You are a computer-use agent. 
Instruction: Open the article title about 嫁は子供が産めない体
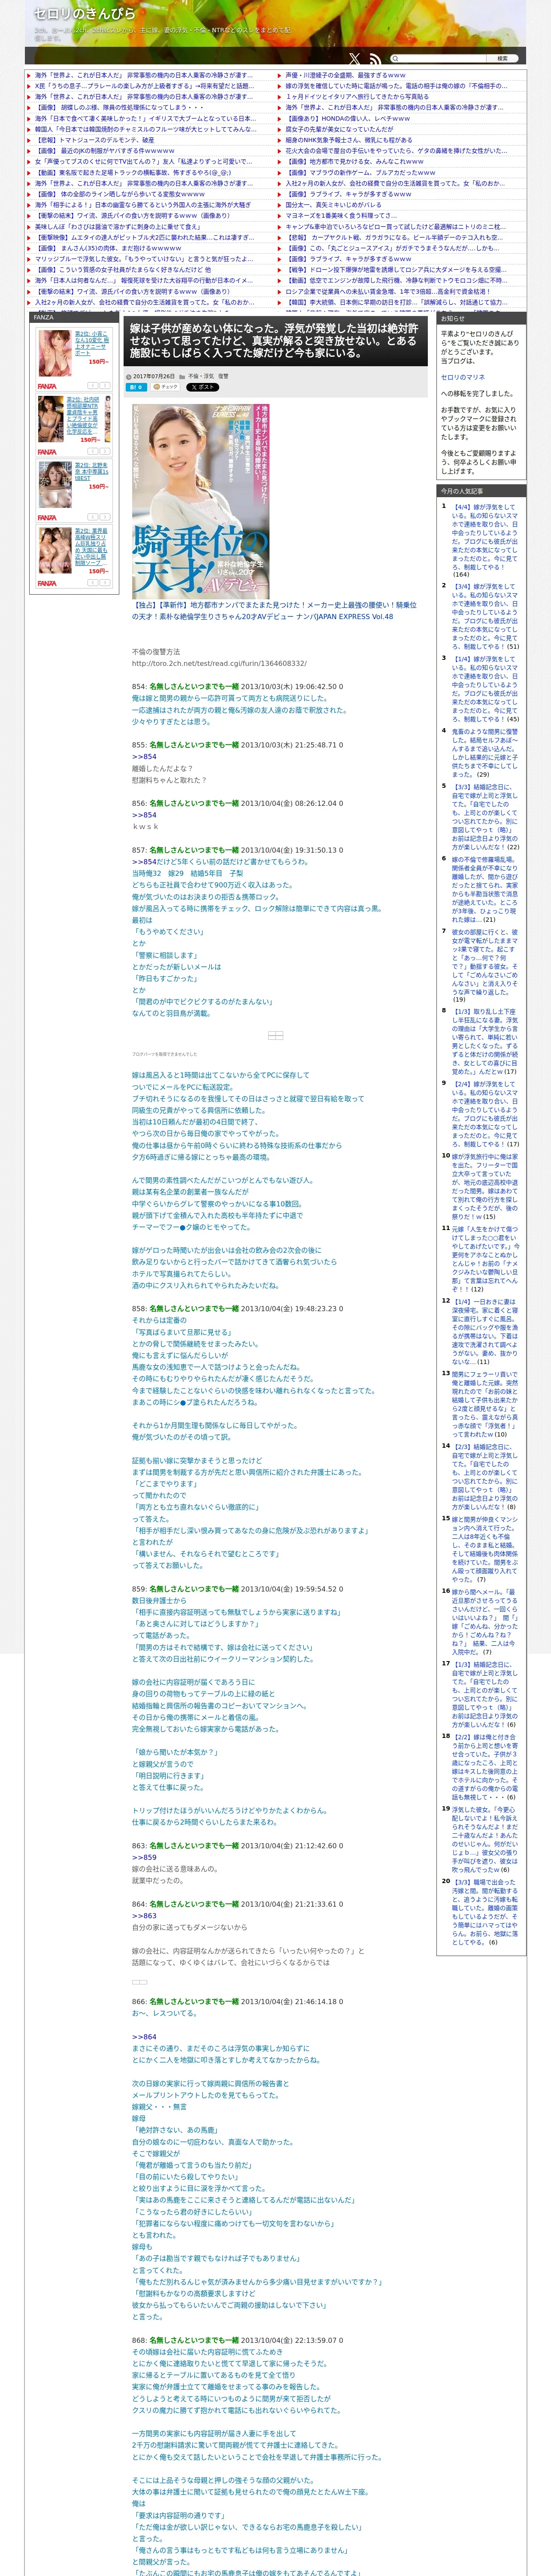(x=274, y=341)
